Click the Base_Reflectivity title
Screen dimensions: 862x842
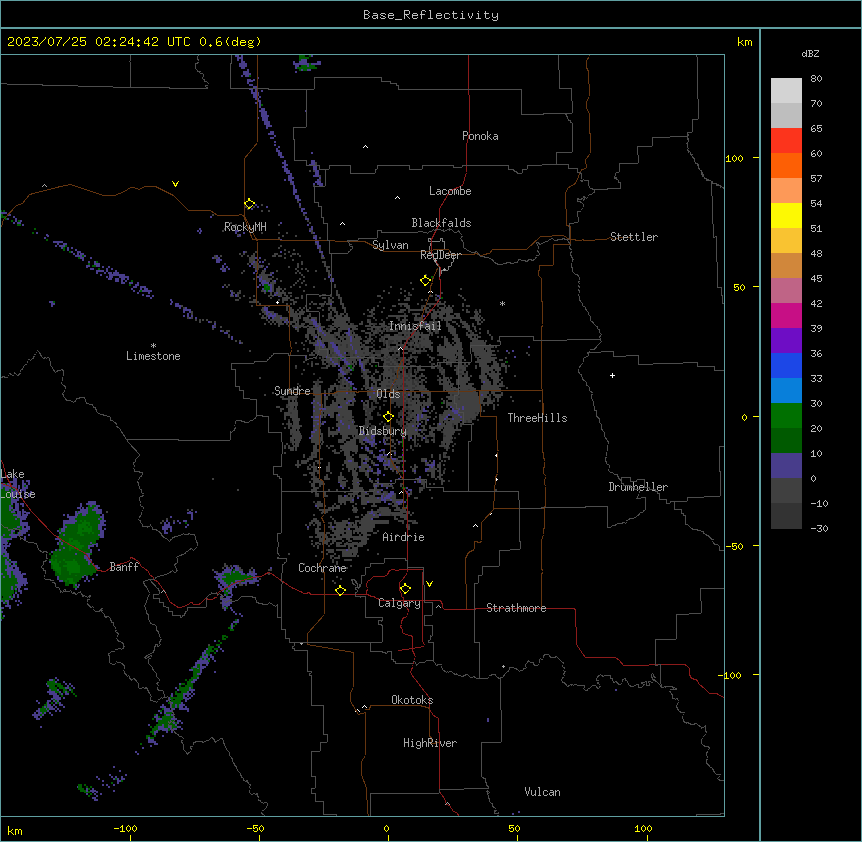click(x=431, y=15)
